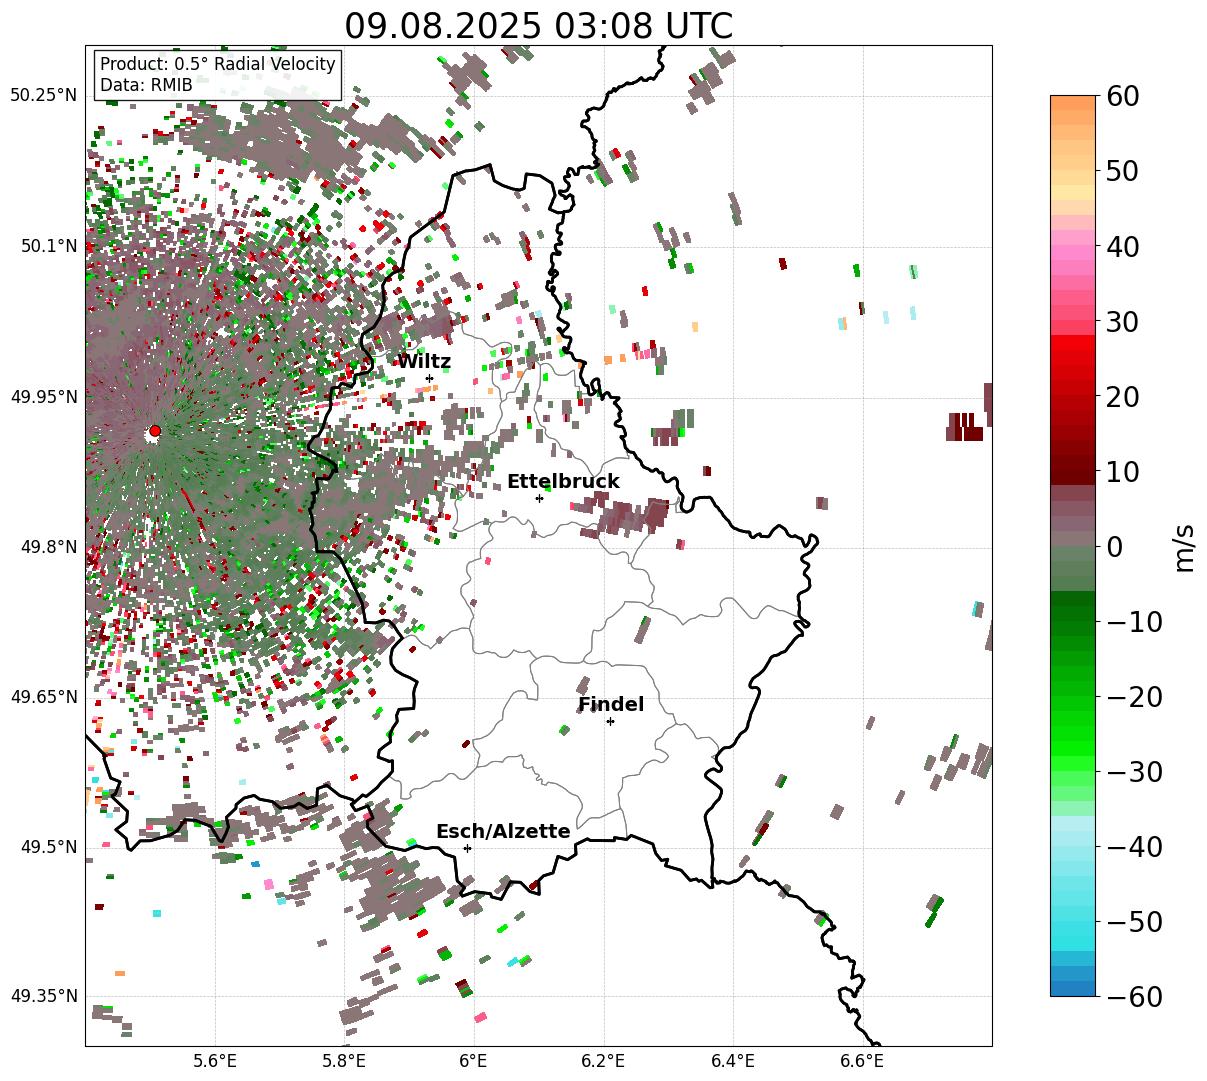This screenshot has width=1207, height=1081.
Task: Click the colorbar tick label −10
Action: click(1135, 621)
